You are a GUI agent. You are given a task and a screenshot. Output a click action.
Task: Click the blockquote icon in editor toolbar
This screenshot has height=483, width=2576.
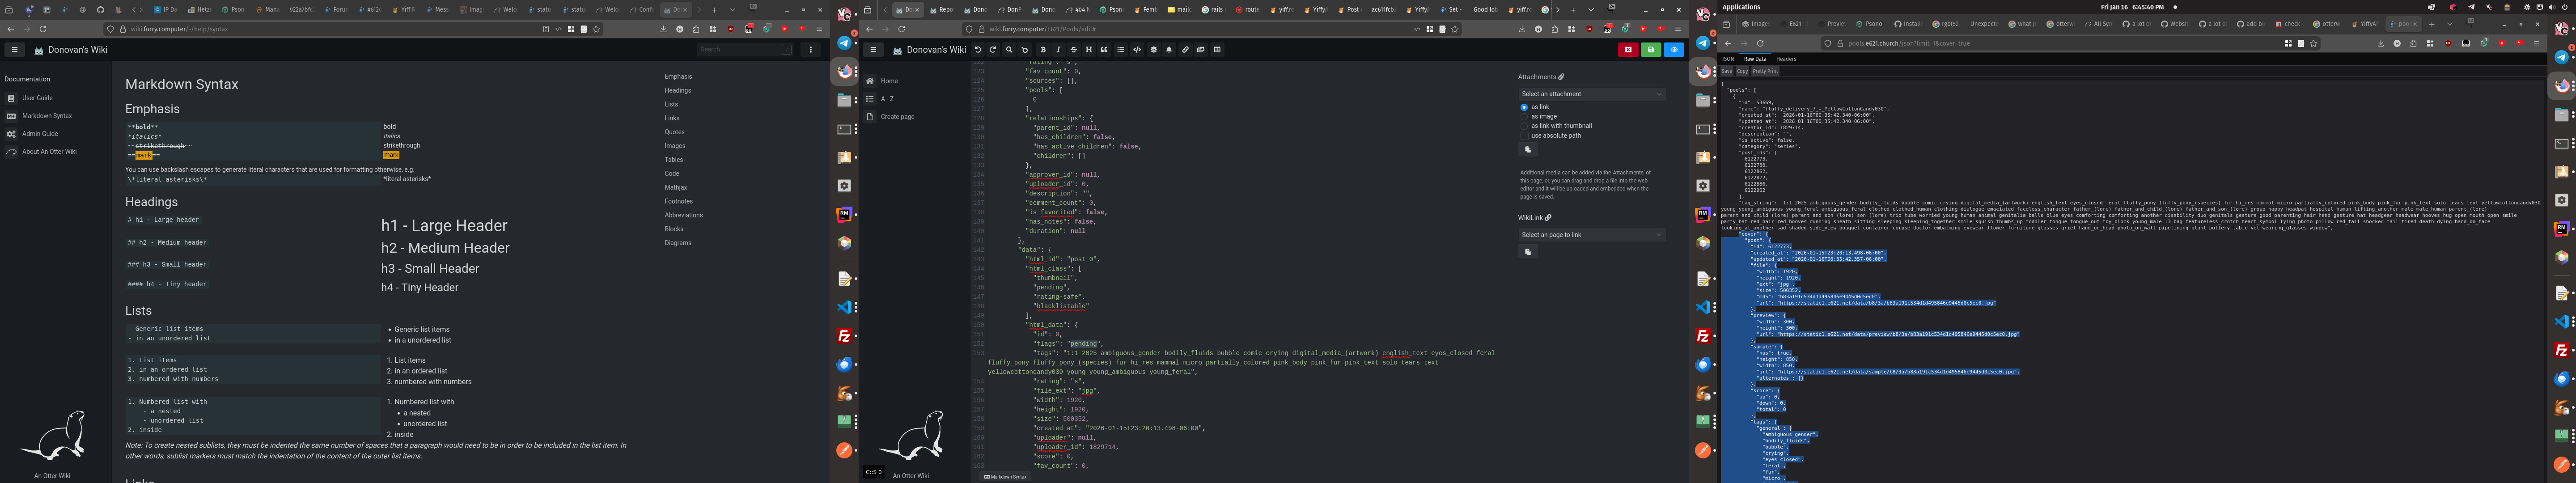(x=1104, y=50)
